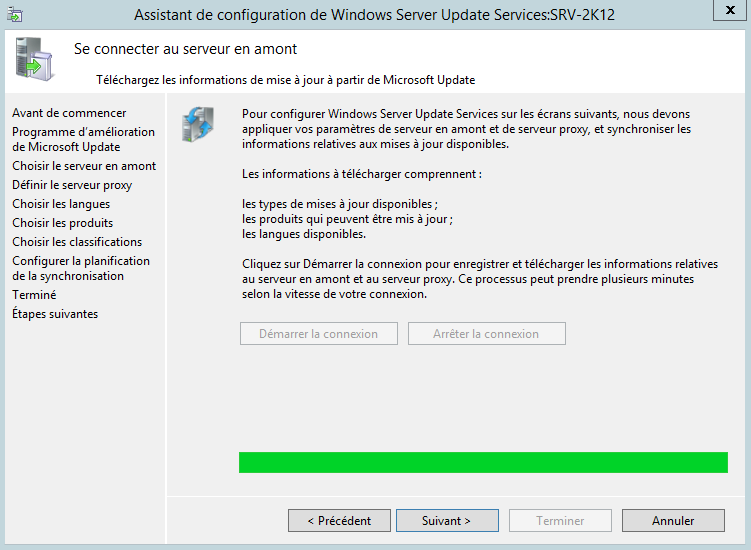Select the Terminé step in sidebar
This screenshot has width=751, height=550.
pos(34,295)
